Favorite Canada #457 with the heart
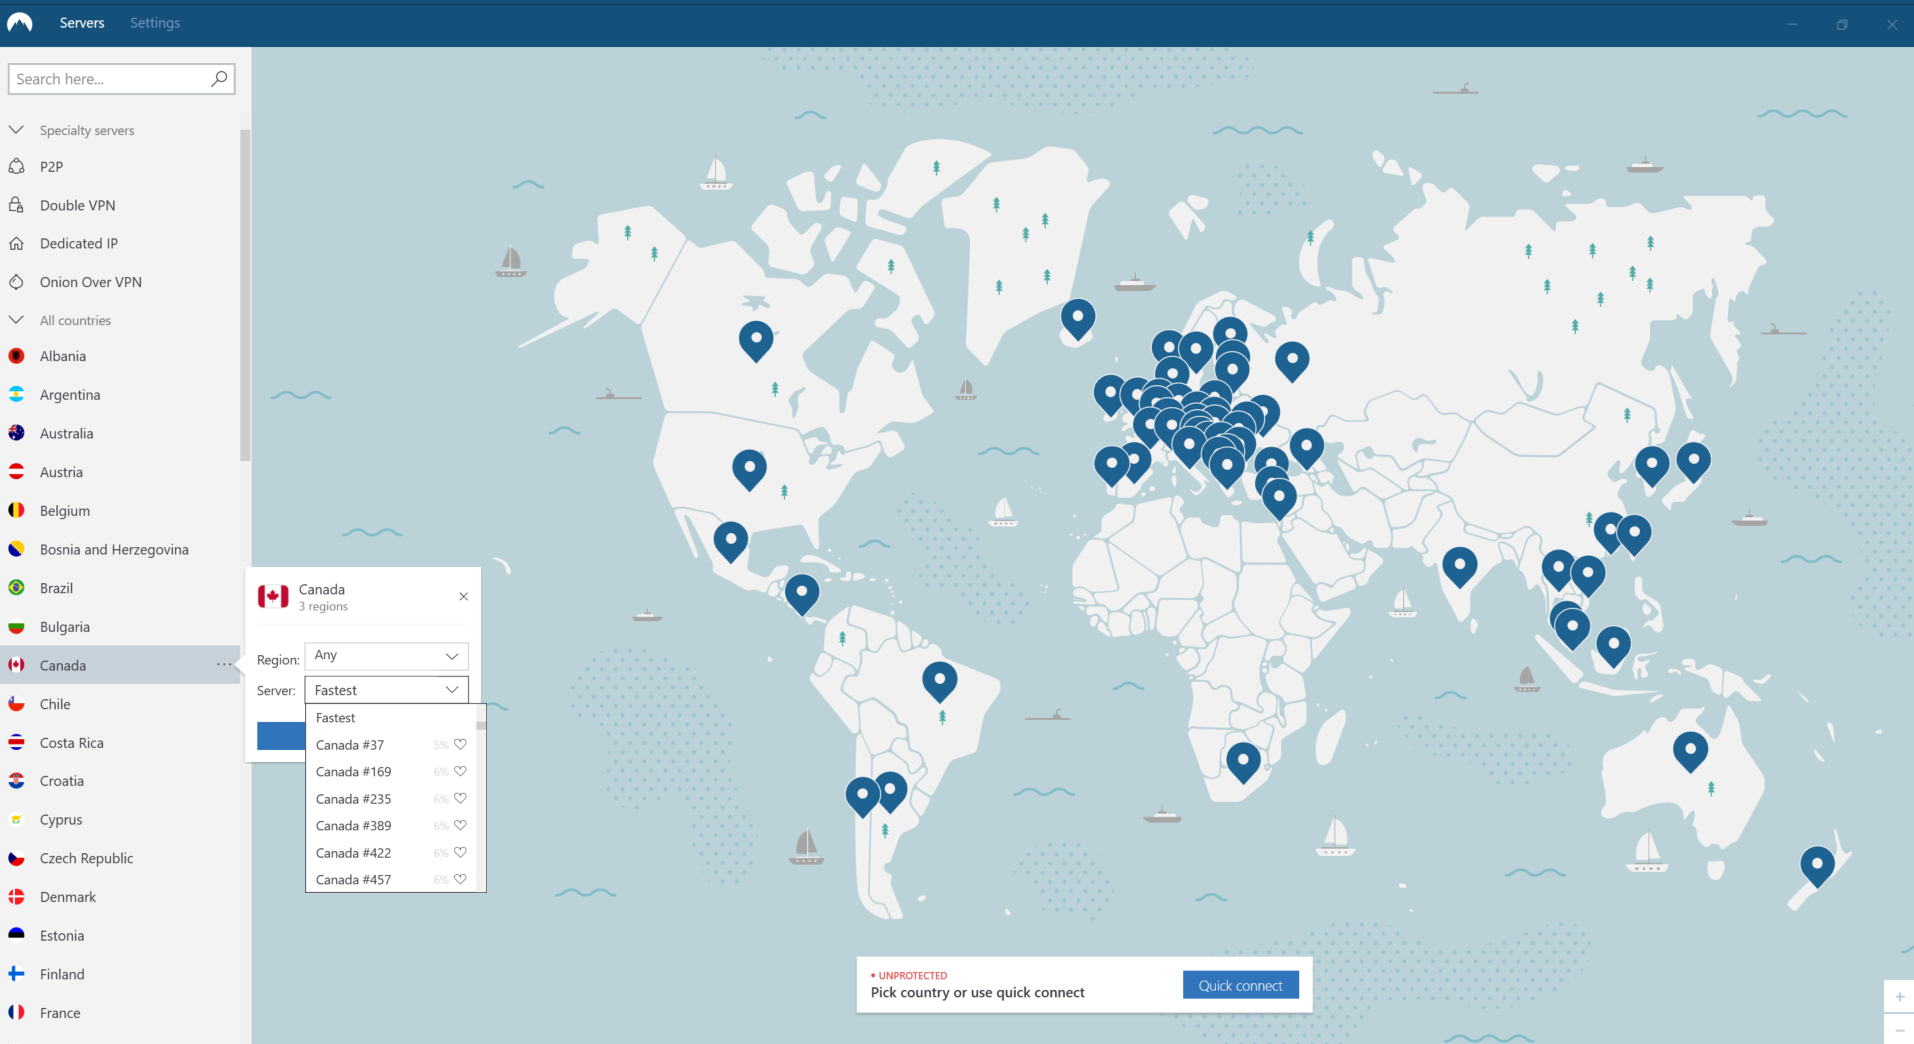 (x=460, y=879)
